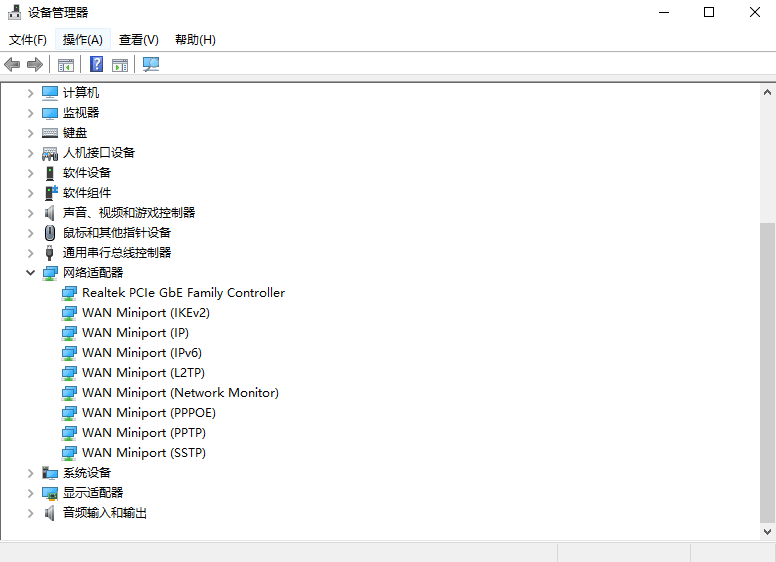Click the 监视器 monitor category icon
Image resolution: width=776 pixels, height=562 pixels.
click(50, 113)
